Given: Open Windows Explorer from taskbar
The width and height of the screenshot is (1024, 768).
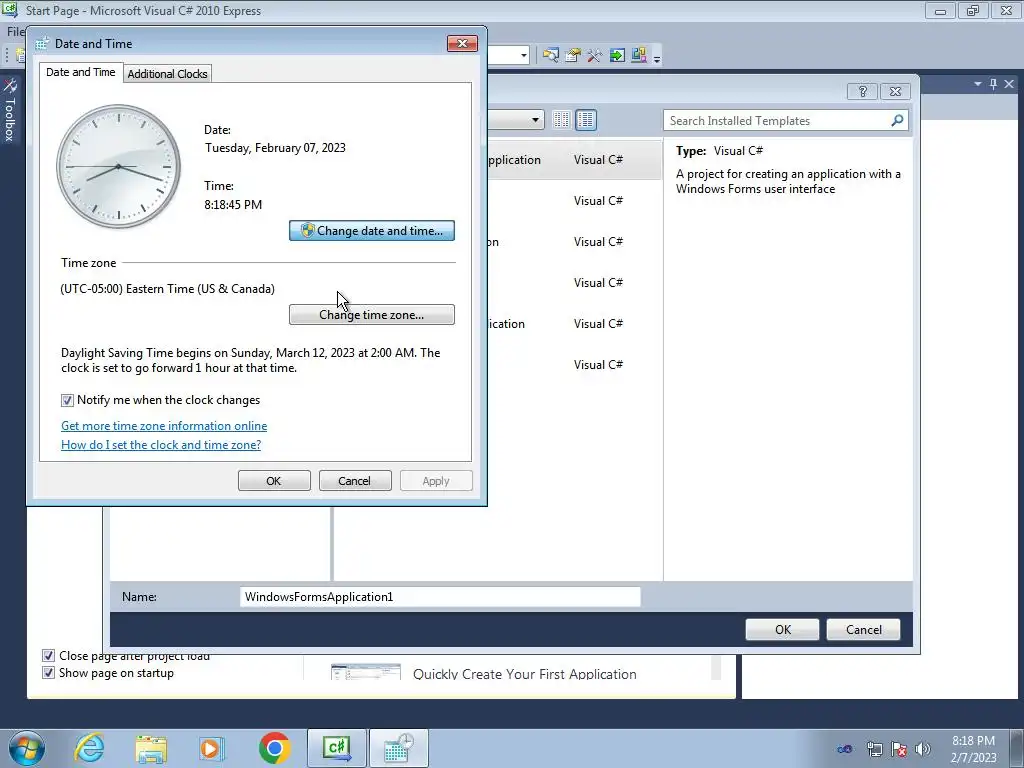Looking at the screenshot, I should [151, 748].
